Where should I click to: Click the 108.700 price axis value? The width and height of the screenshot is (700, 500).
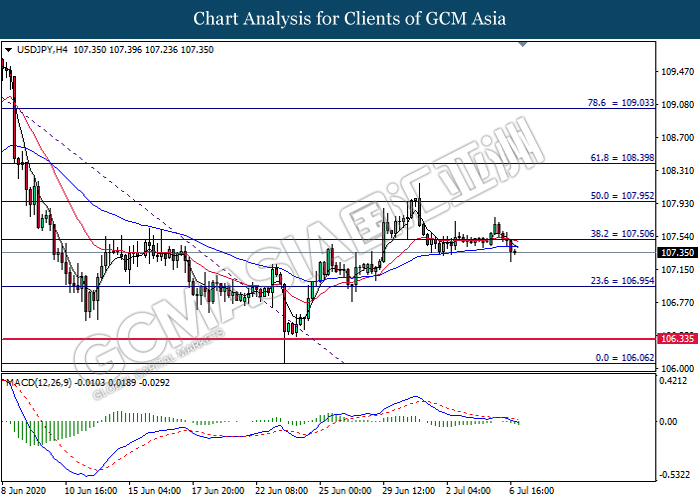tap(677, 138)
